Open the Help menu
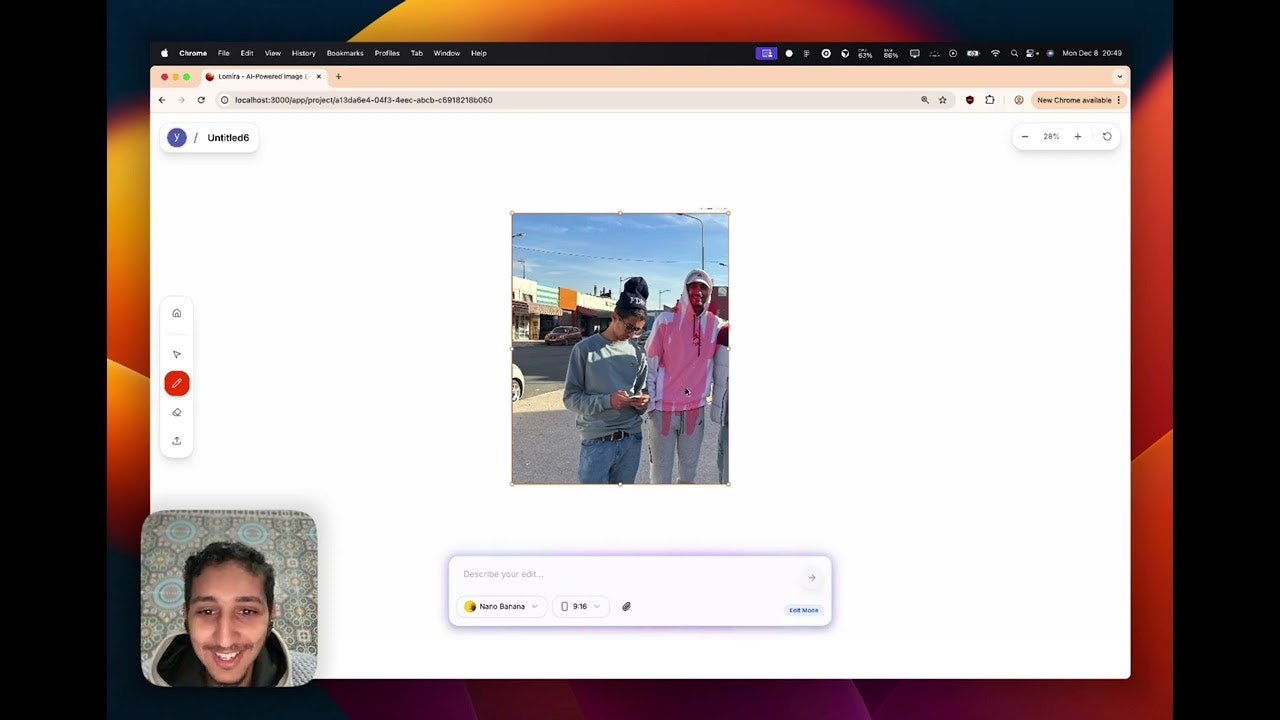Screen dimensions: 1280x720 tap(479, 53)
